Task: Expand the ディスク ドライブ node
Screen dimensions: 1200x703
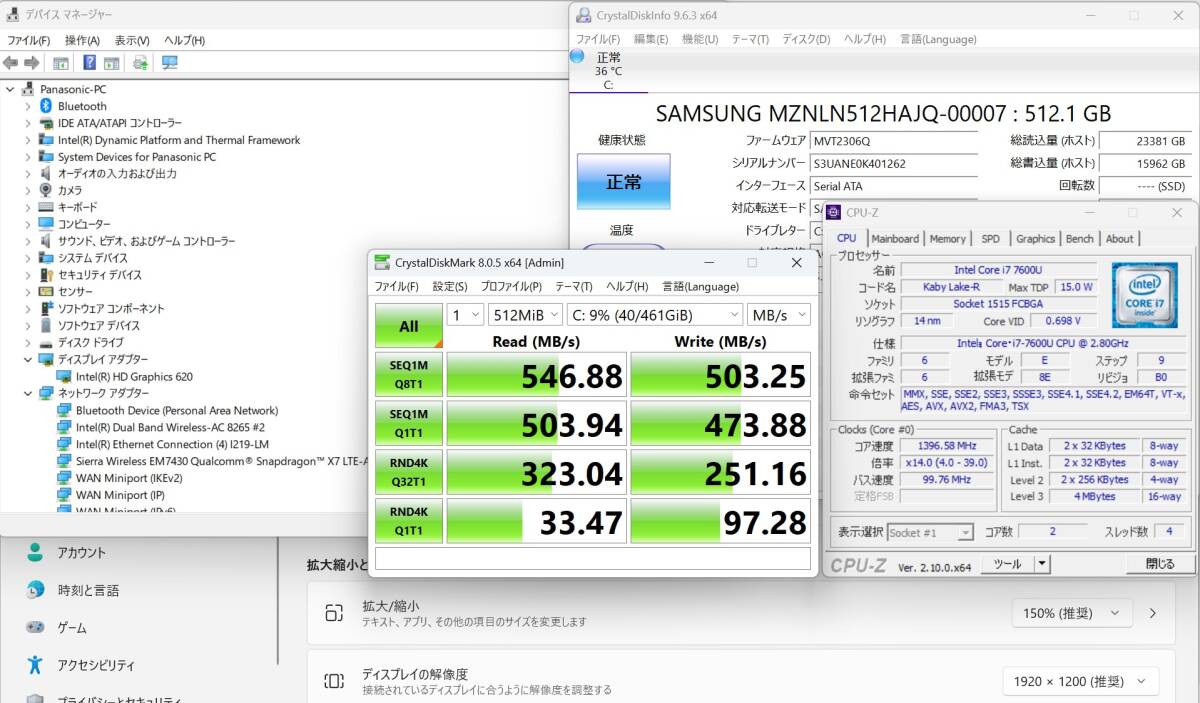Action: click(28, 342)
